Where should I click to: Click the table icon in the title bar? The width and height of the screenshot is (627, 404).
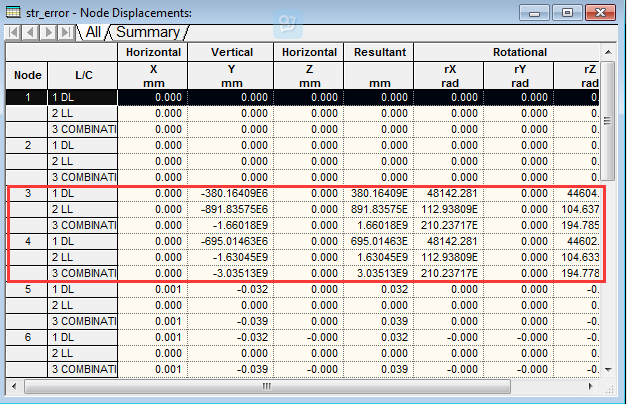pyautogui.click(x=13, y=12)
